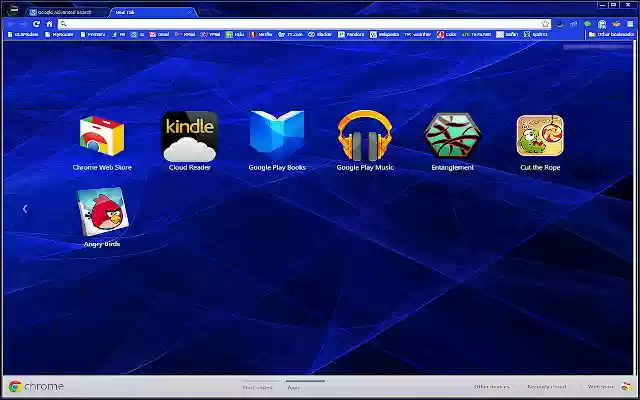Click the browser back arrow

click(x=11, y=24)
